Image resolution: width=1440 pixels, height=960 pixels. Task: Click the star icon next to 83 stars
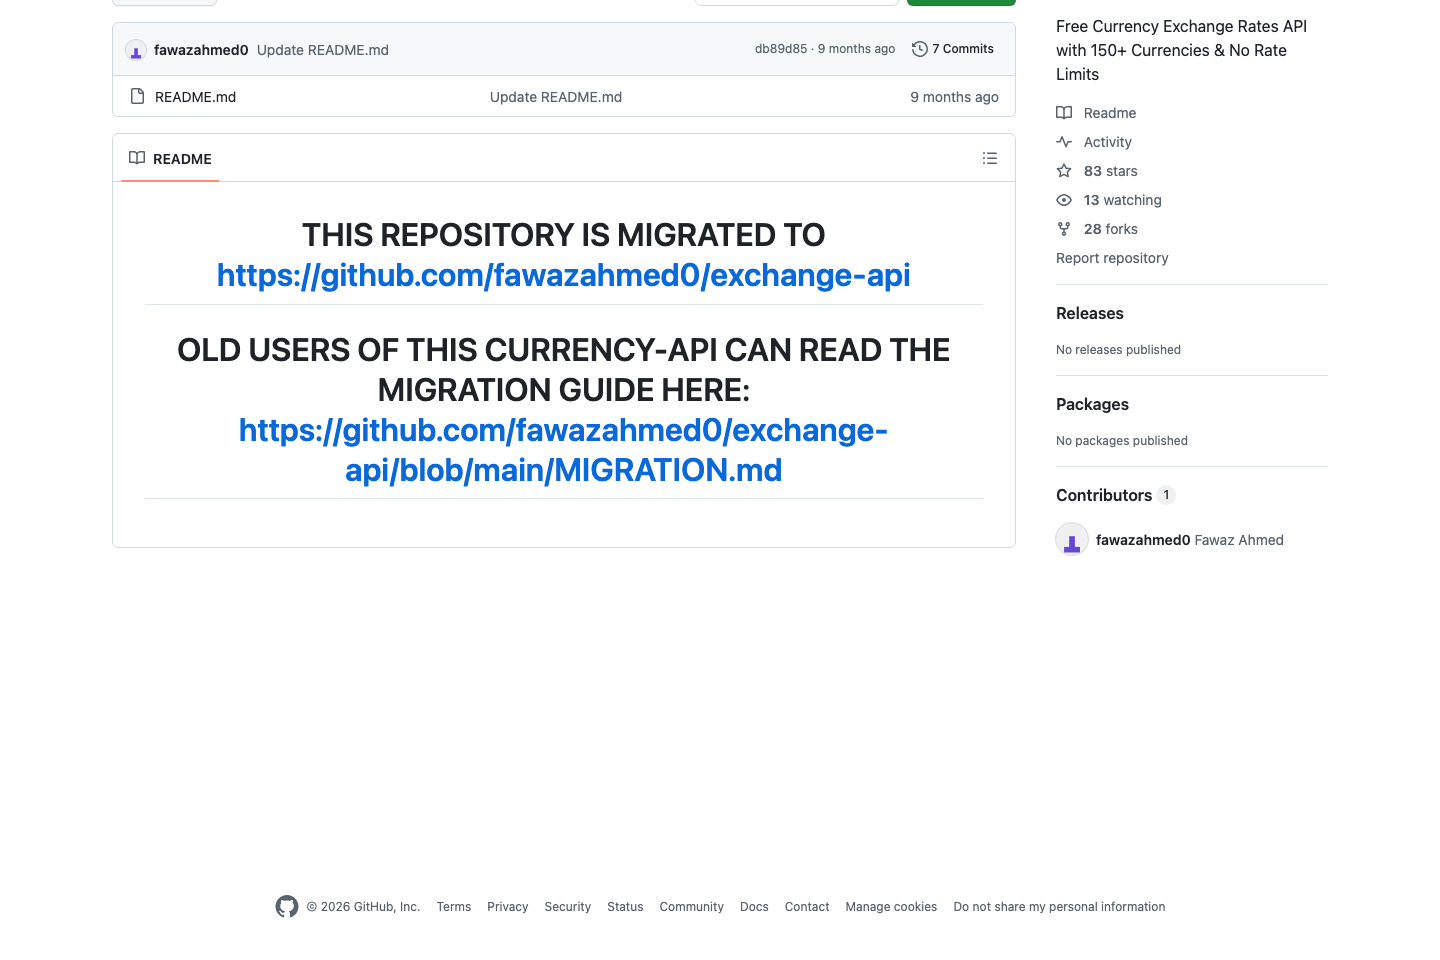(x=1063, y=171)
